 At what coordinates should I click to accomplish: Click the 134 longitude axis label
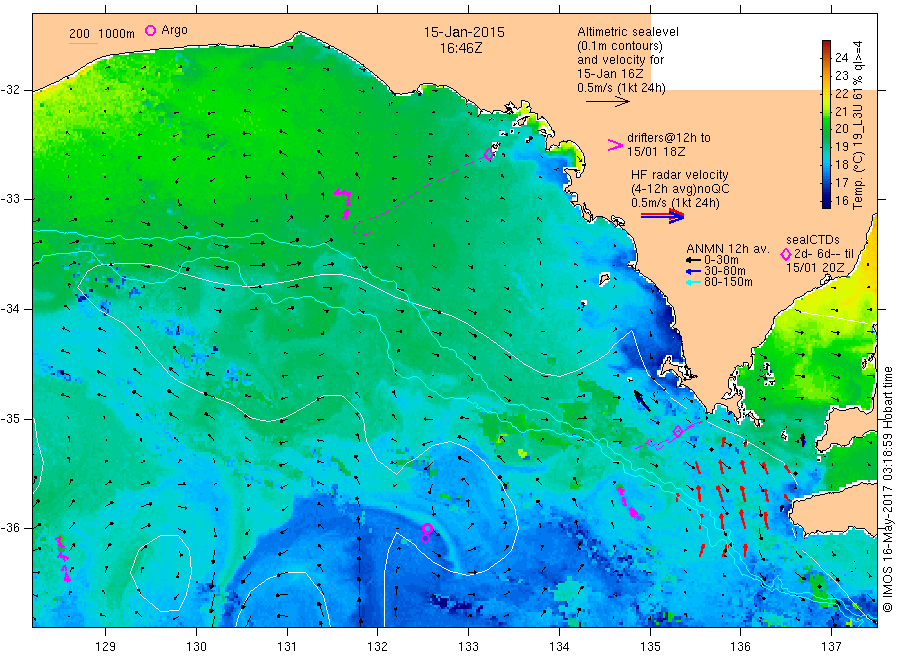coord(559,646)
